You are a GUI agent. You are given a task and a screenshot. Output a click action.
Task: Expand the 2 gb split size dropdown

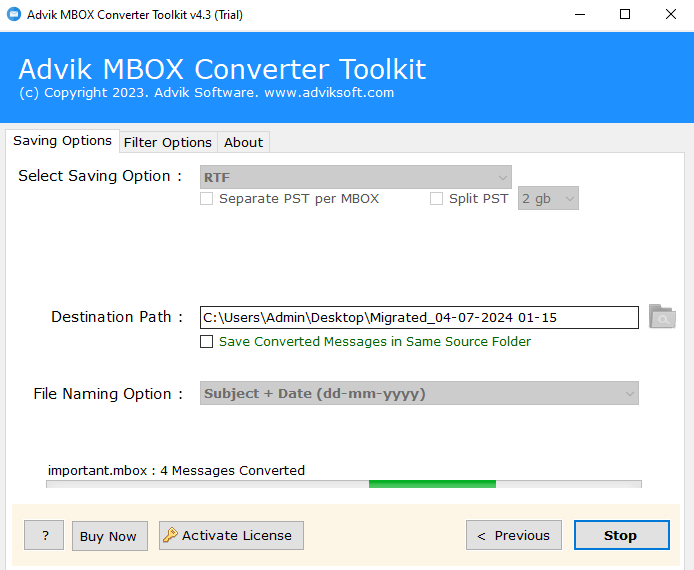(x=548, y=198)
